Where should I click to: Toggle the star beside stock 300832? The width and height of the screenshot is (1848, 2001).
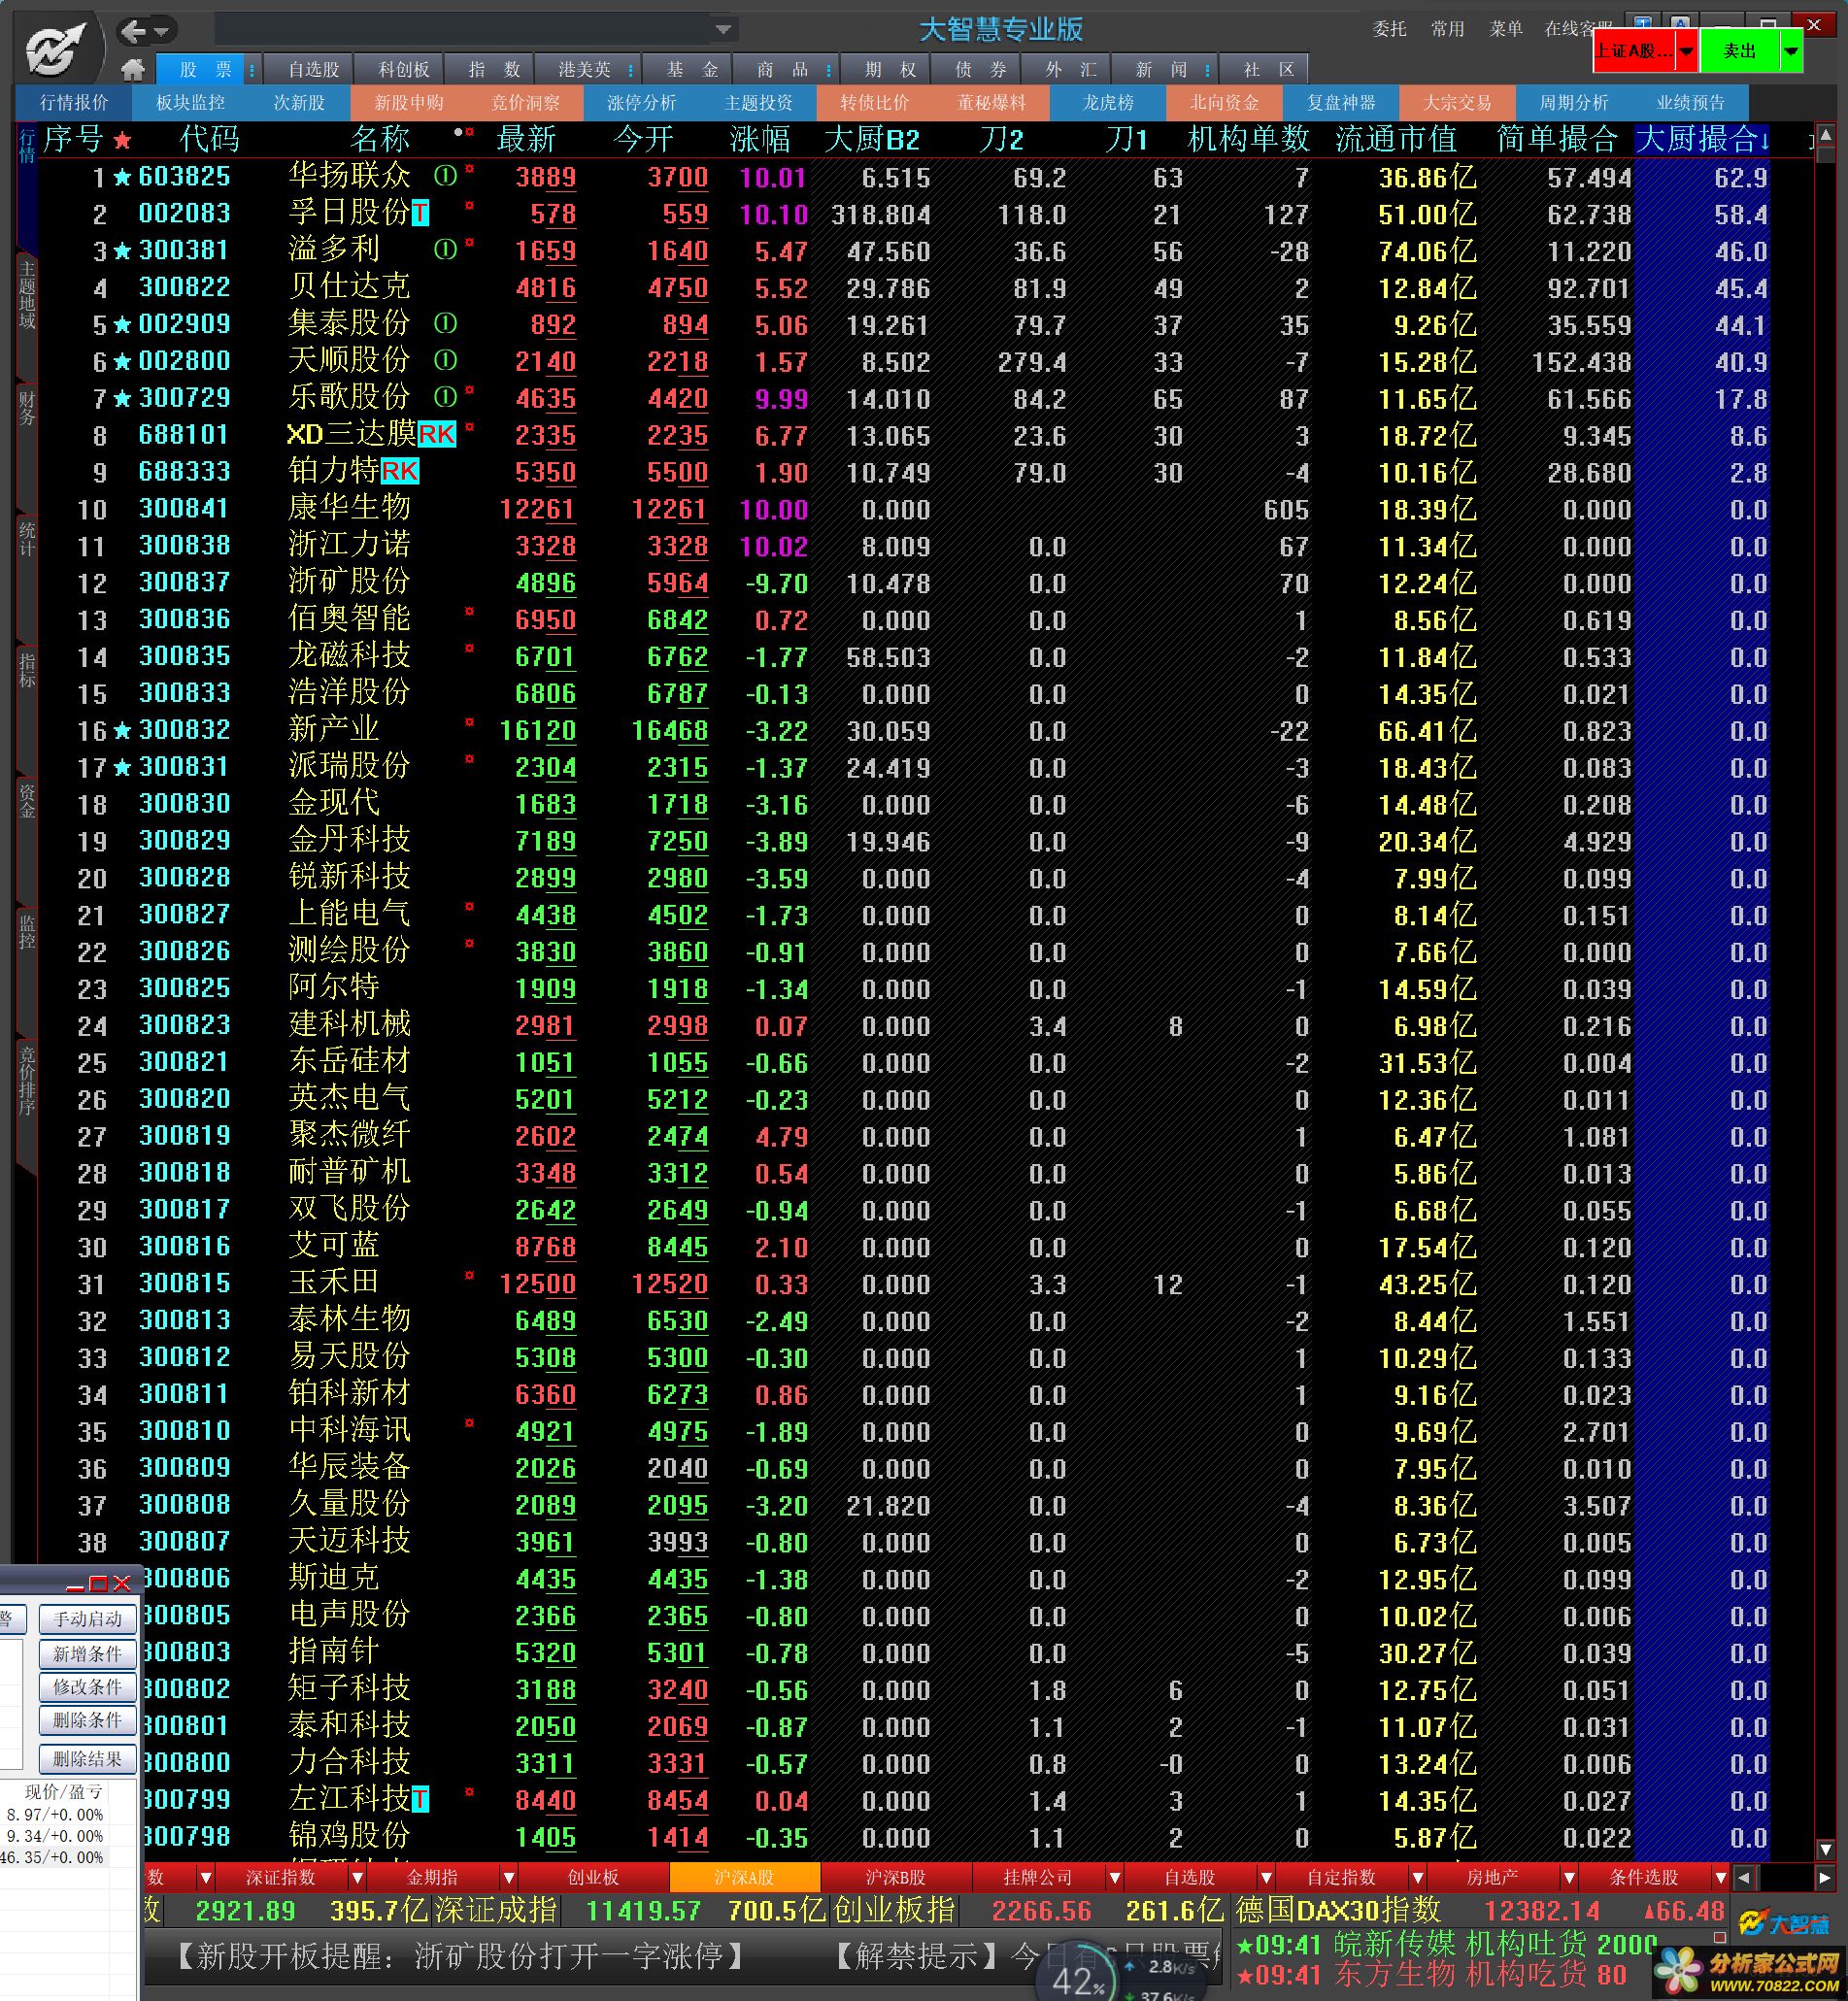pos(122,731)
